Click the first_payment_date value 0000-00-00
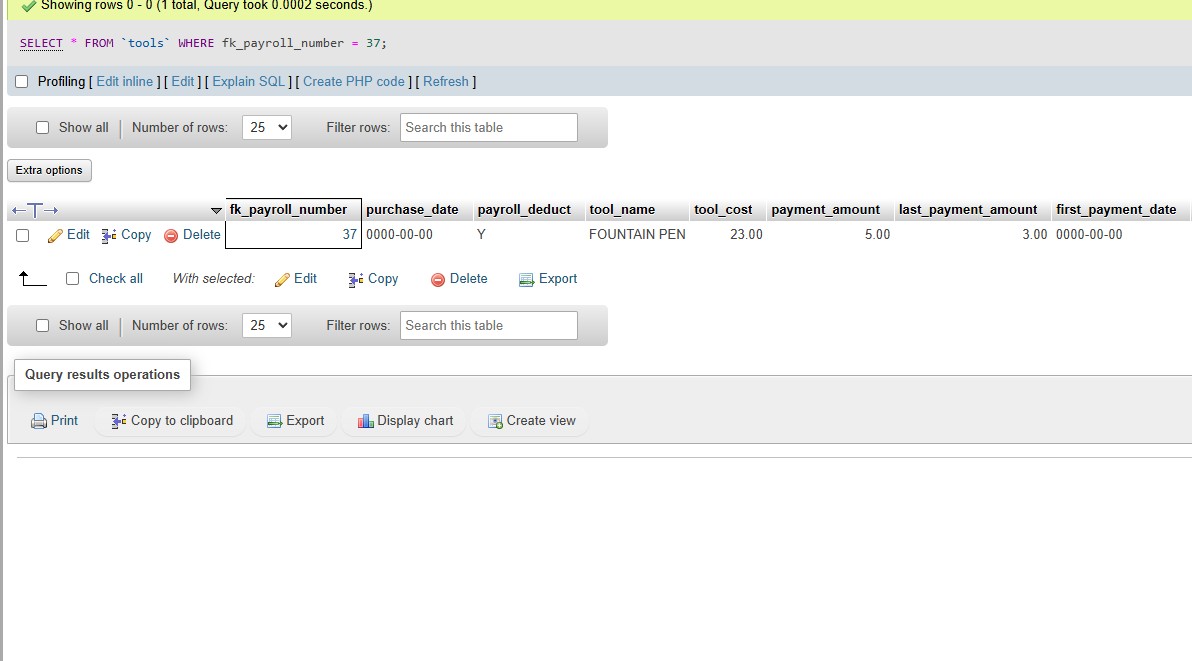This screenshot has height=661, width=1192. 1089,235
